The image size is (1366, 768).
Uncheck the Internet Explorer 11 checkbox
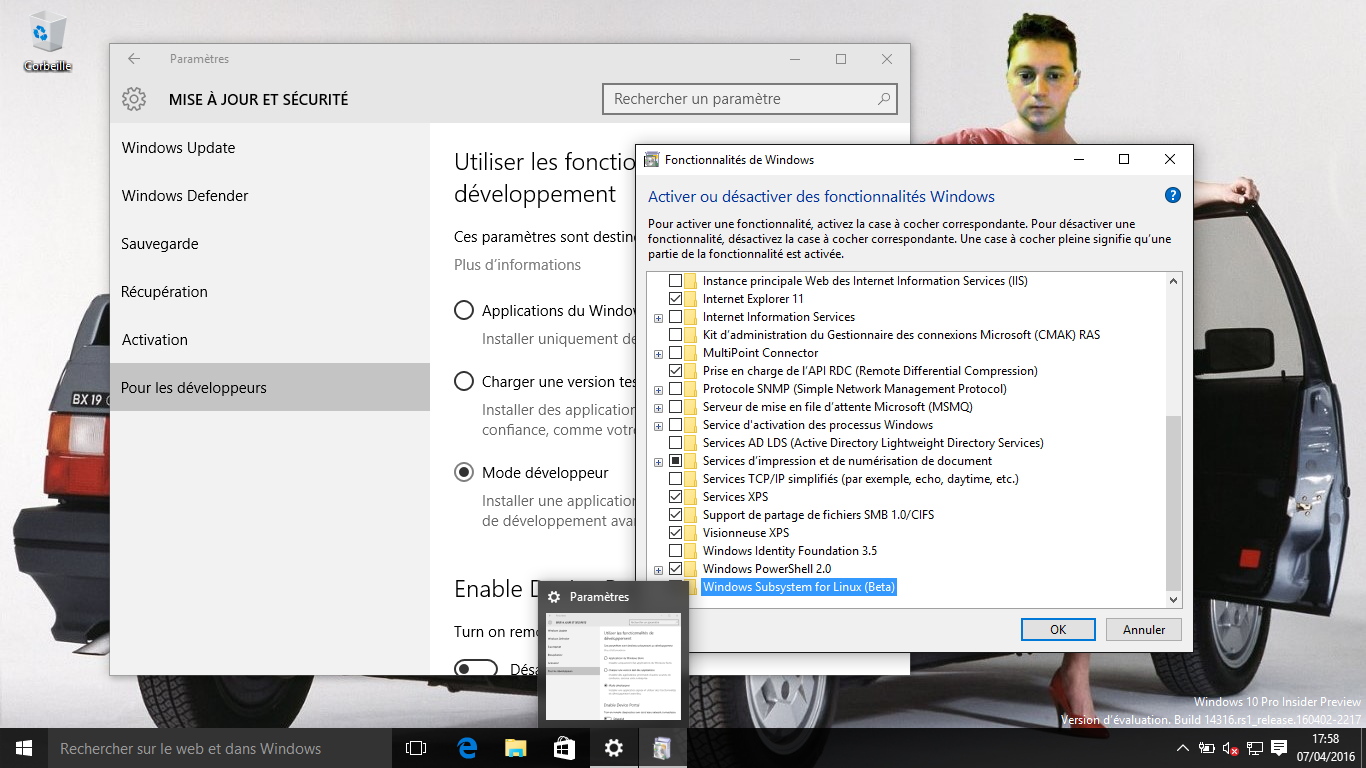pos(676,299)
